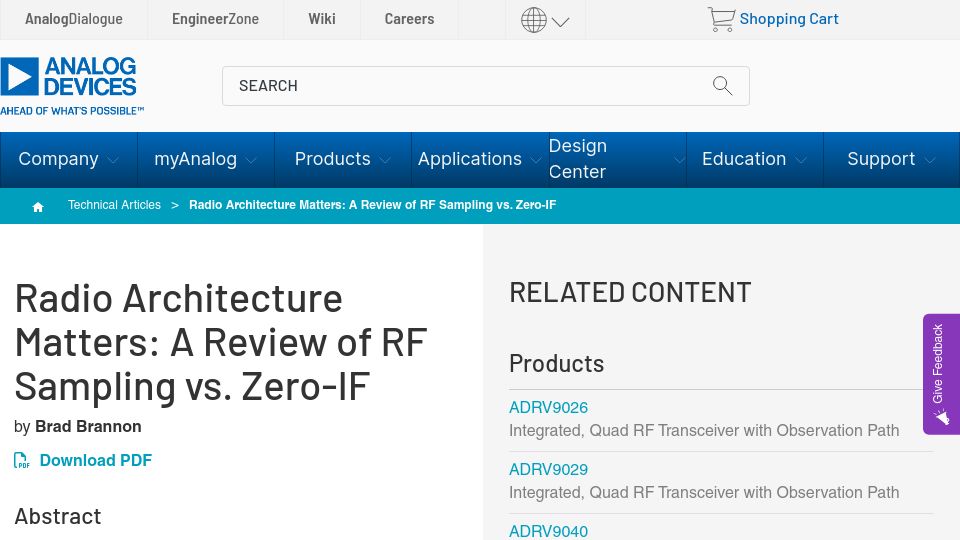Open the Shopping Cart link

coord(789,19)
